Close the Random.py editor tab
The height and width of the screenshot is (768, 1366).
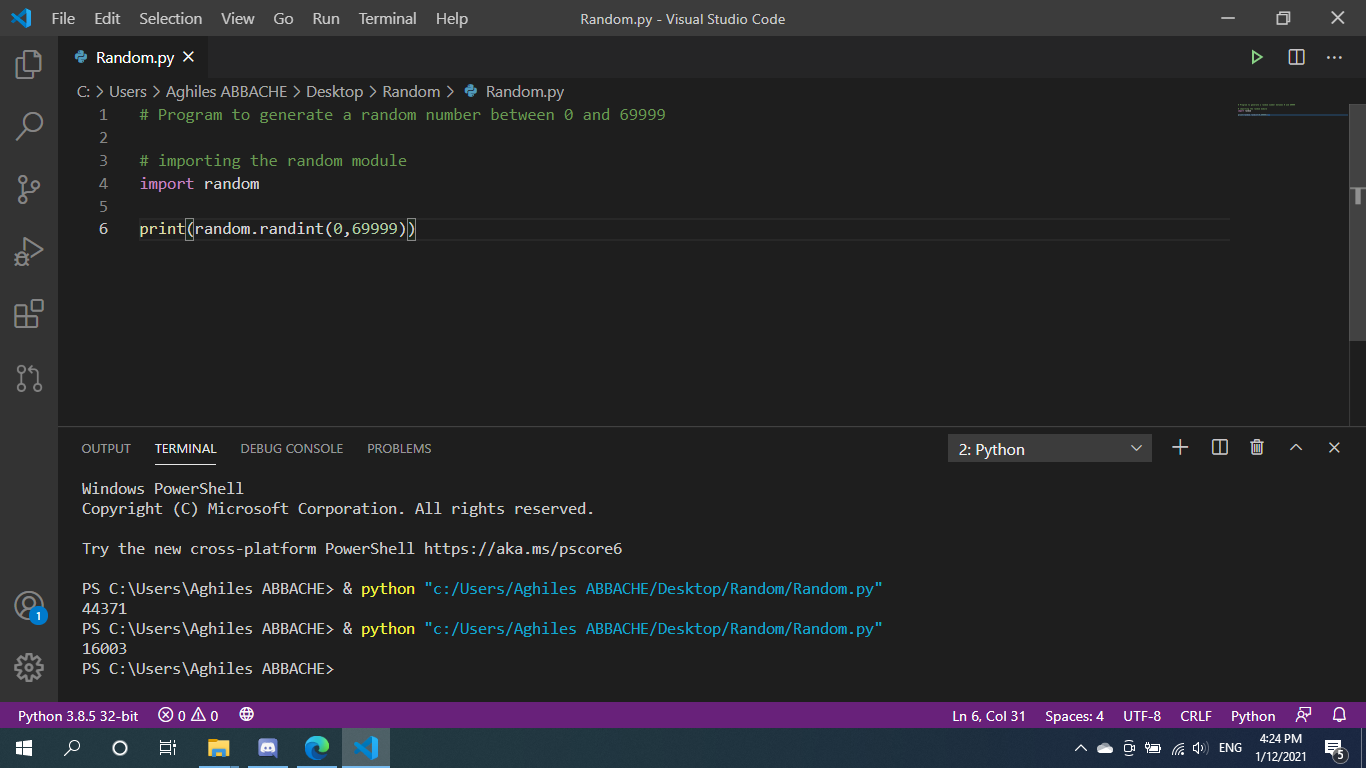click(188, 57)
